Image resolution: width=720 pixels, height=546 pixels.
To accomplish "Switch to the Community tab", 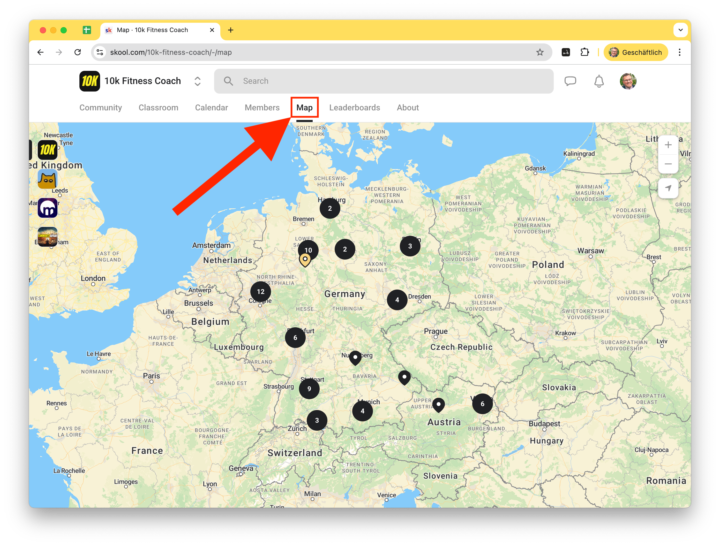I will (101, 107).
